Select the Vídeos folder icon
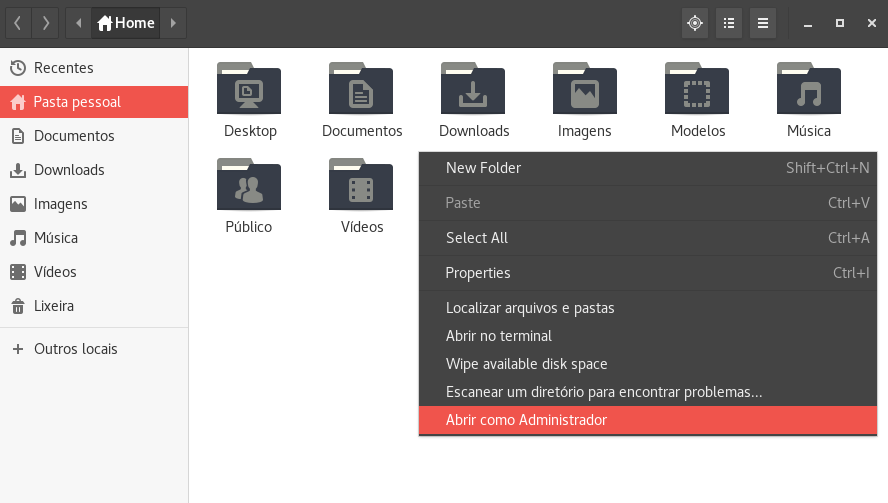 point(361,185)
